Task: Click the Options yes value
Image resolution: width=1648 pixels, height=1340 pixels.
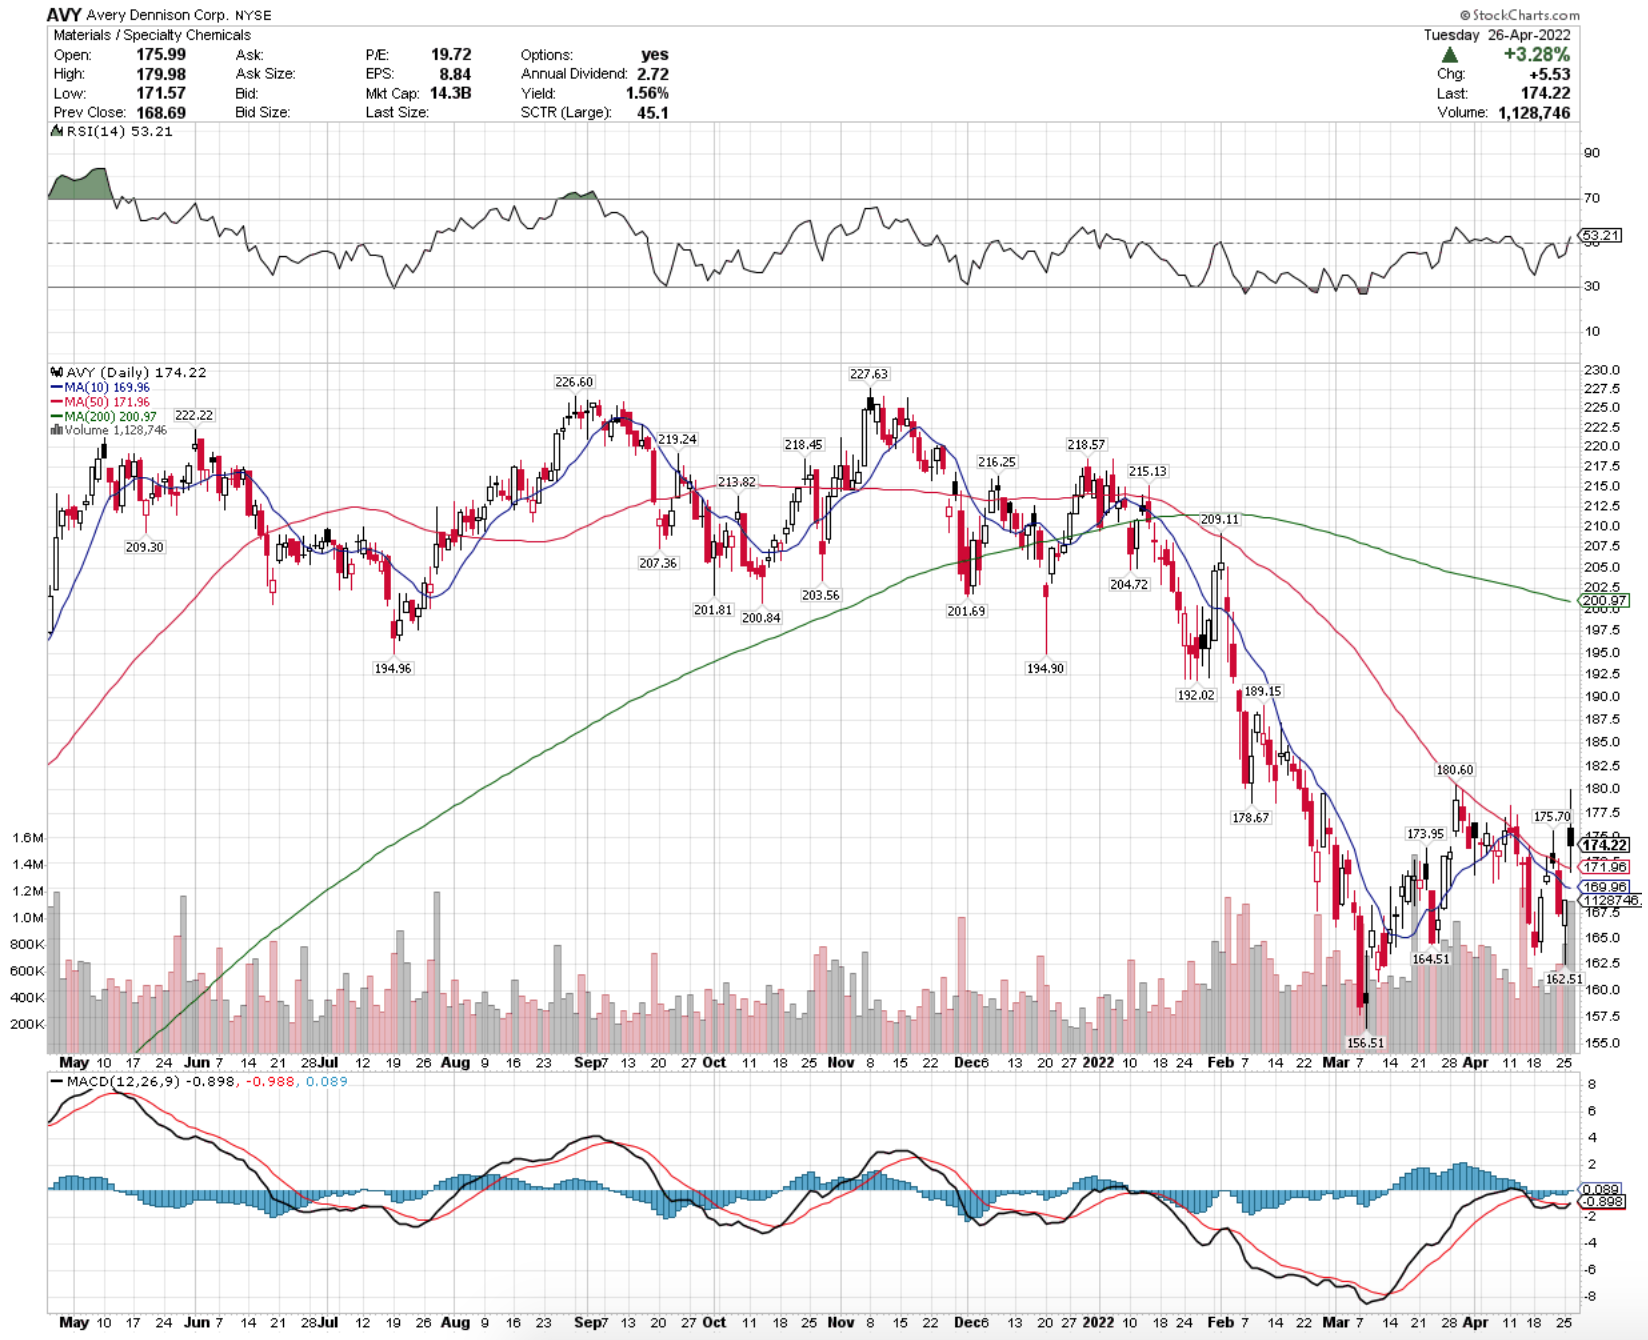Action: pyautogui.click(x=655, y=55)
